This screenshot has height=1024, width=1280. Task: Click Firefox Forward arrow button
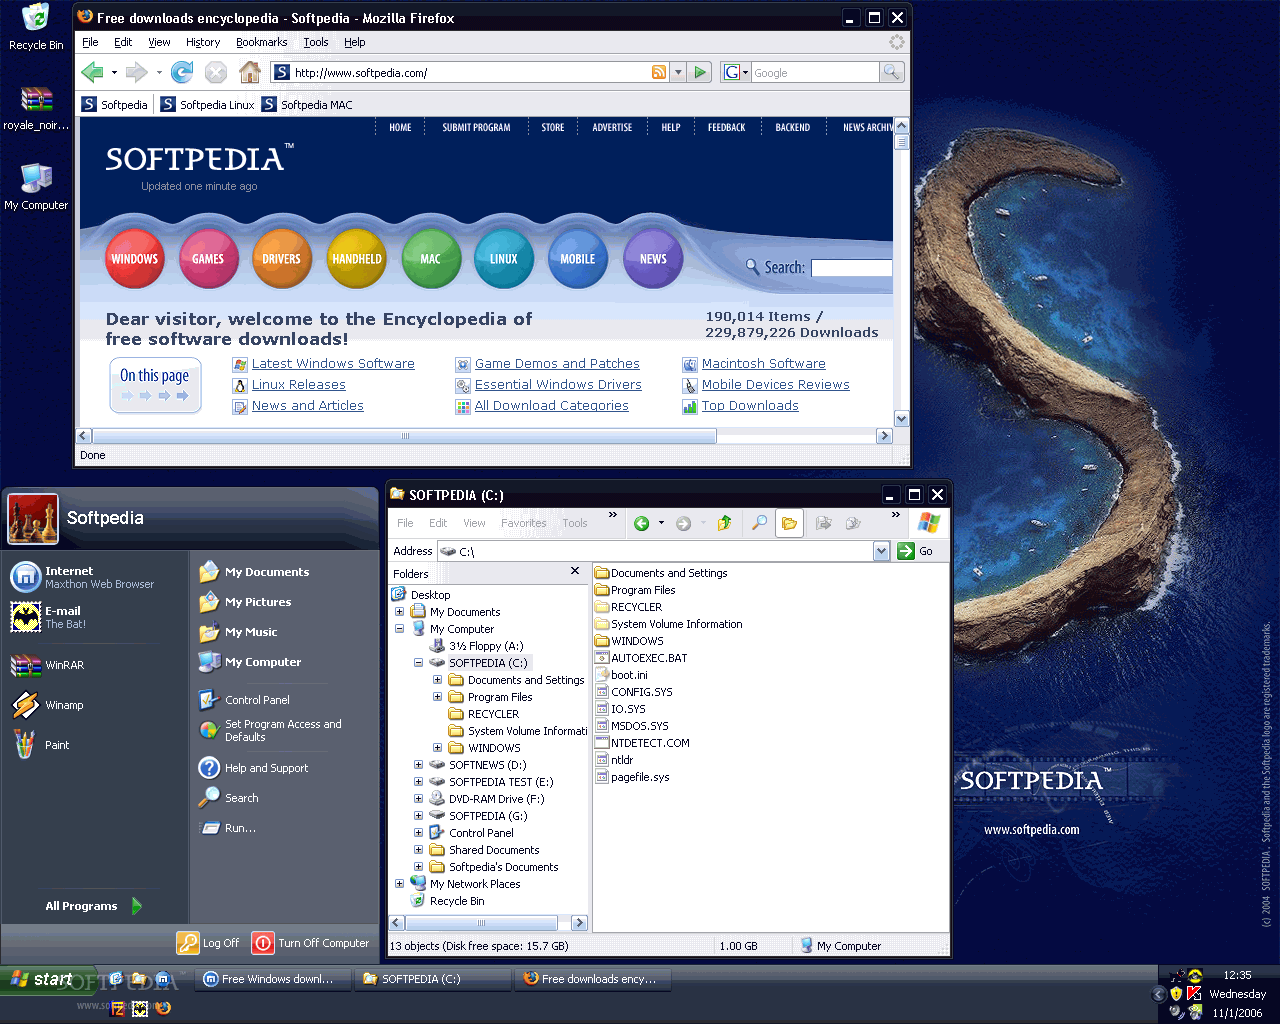point(137,72)
